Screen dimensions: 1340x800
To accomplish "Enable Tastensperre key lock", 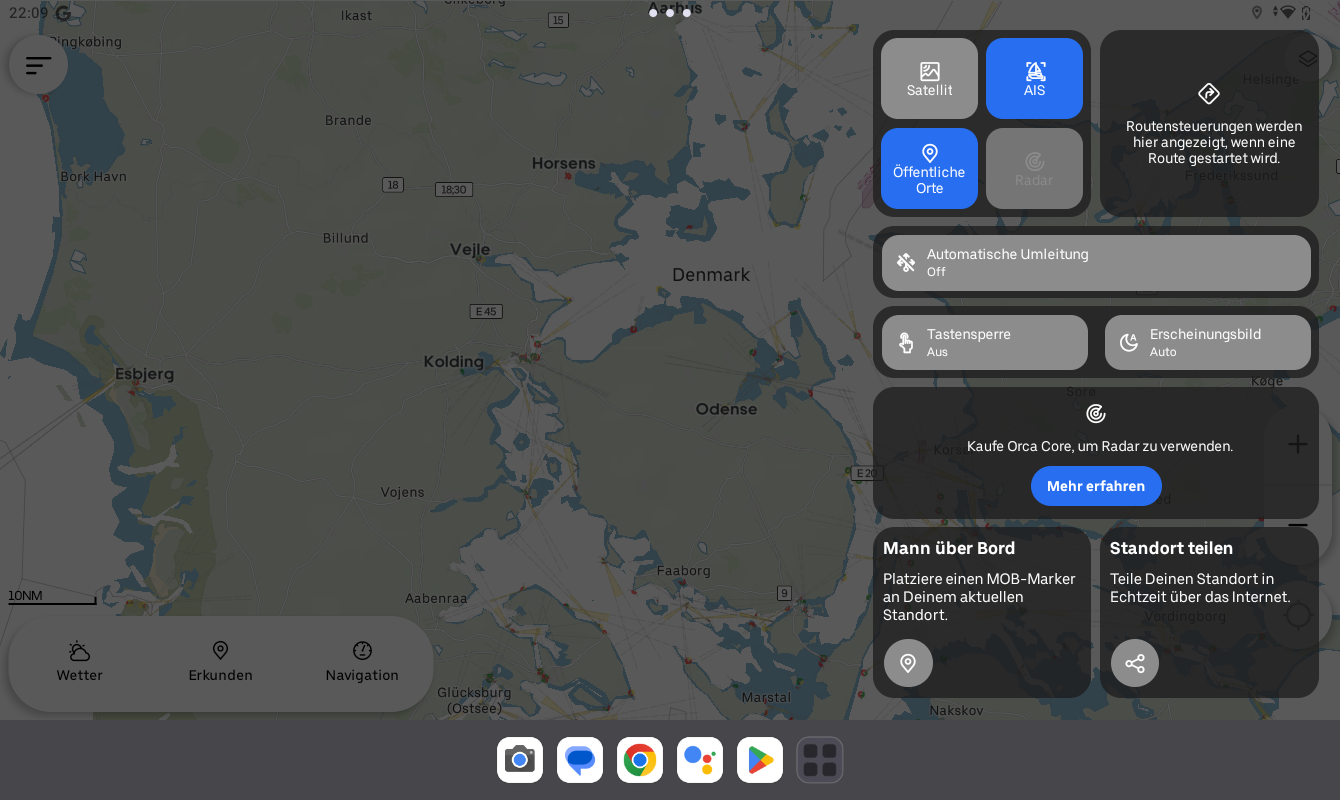I will [984, 343].
